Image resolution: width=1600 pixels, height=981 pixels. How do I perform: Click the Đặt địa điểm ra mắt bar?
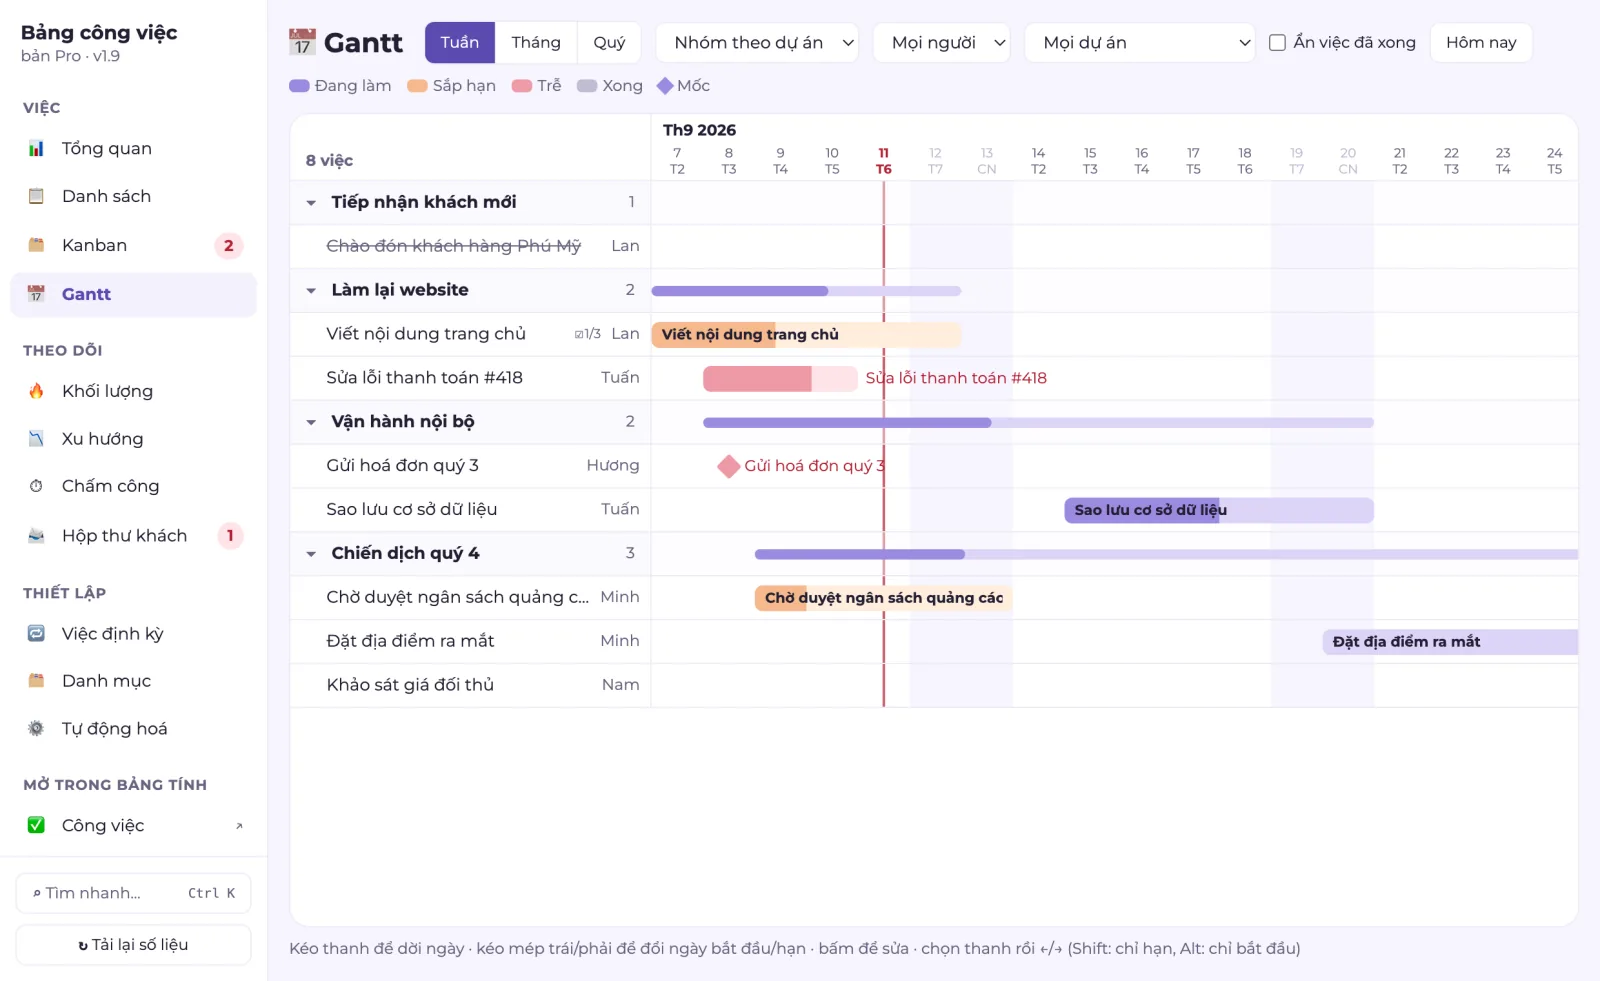(x=1450, y=642)
